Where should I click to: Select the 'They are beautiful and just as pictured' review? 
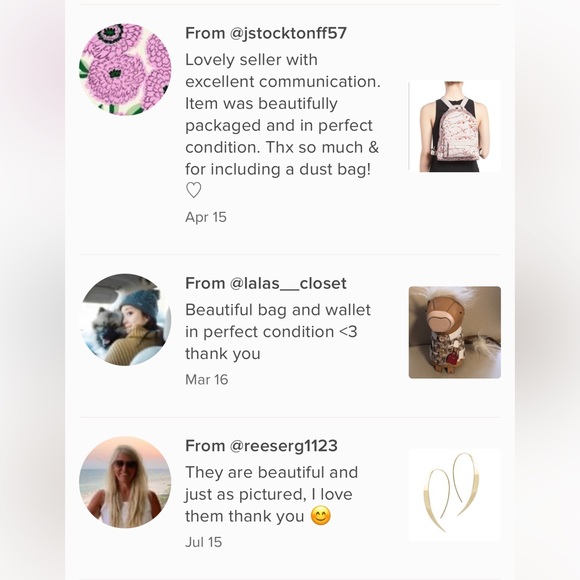pos(272,494)
